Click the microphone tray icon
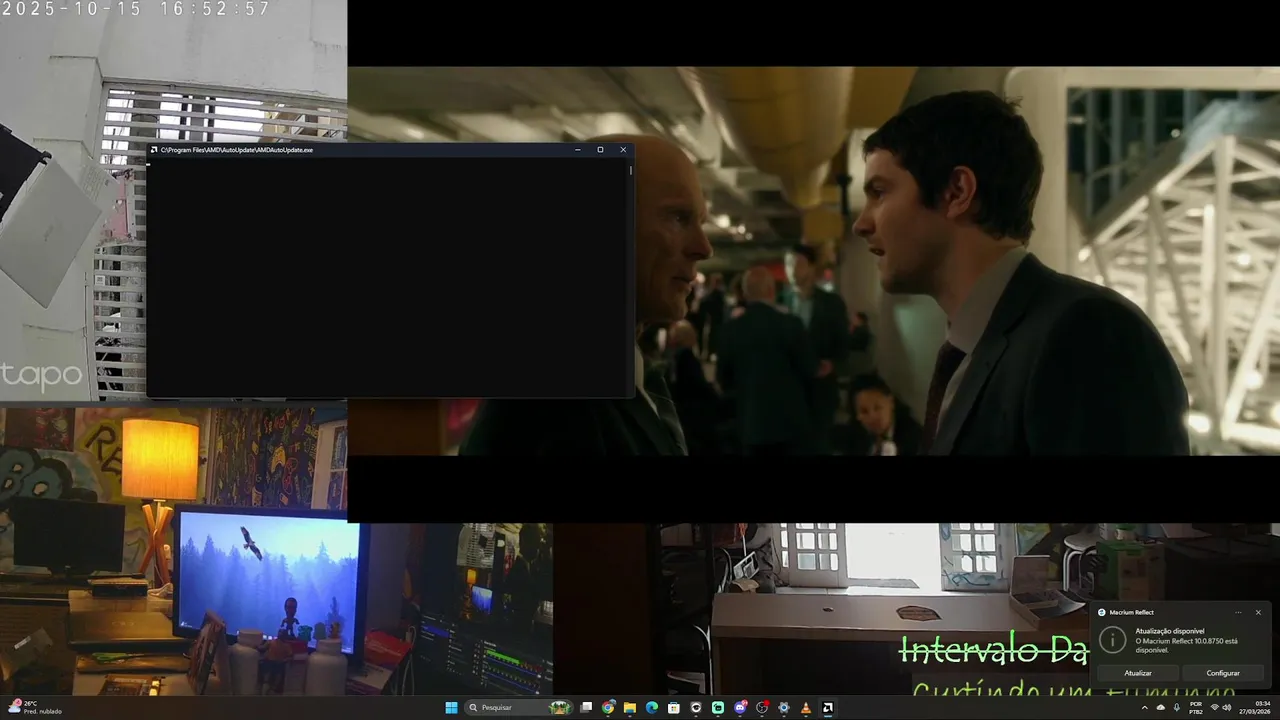The width and height of the screenshot is (1280, 720). [1177, 707]
